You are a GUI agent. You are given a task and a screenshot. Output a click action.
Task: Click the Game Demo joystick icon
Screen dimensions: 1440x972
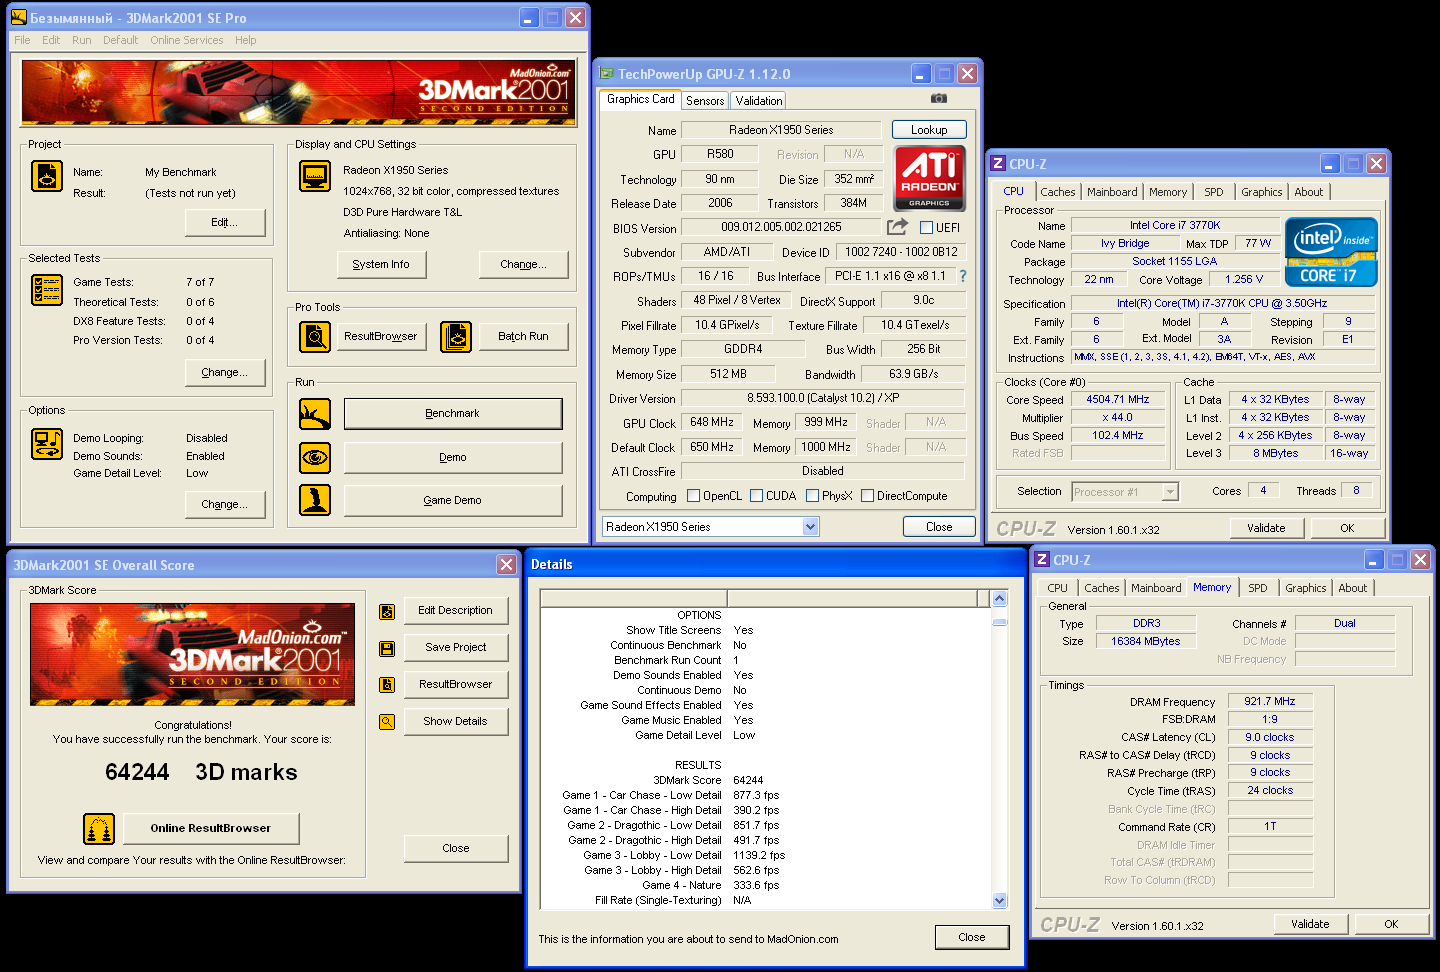click(315, 500)
